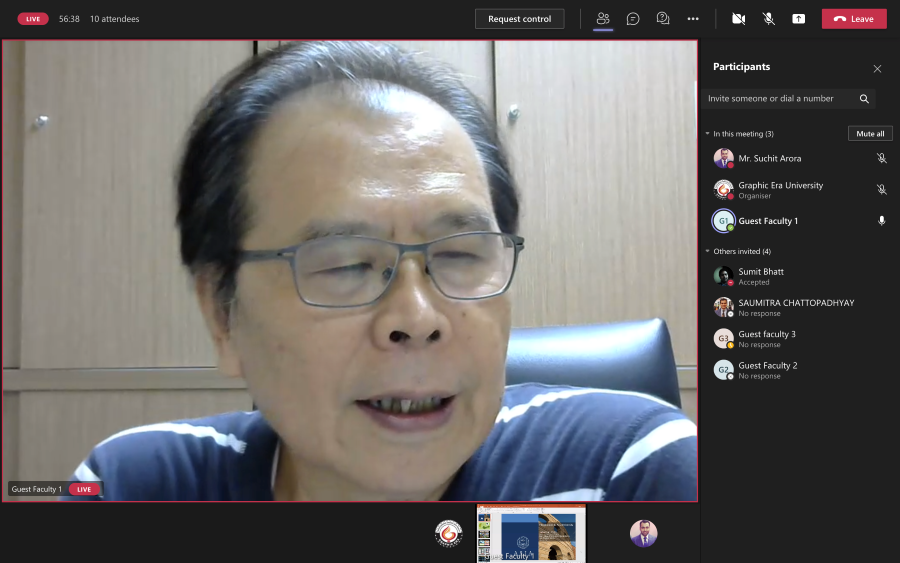This screenshot has width=900, height=563.
Task: Open the More actions ellipsis menu
Action: point(693,18)
